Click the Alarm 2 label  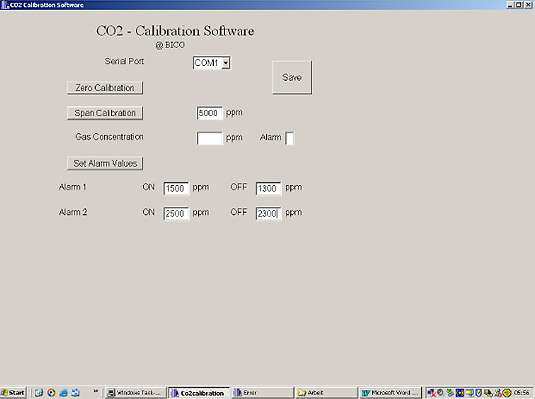73,212
